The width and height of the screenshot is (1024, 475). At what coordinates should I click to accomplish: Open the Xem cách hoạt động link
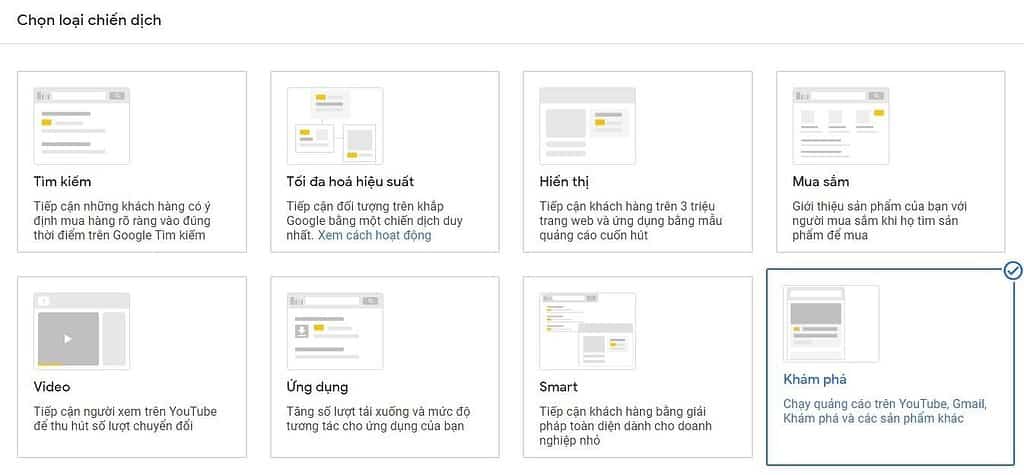(x=374, y=235)
